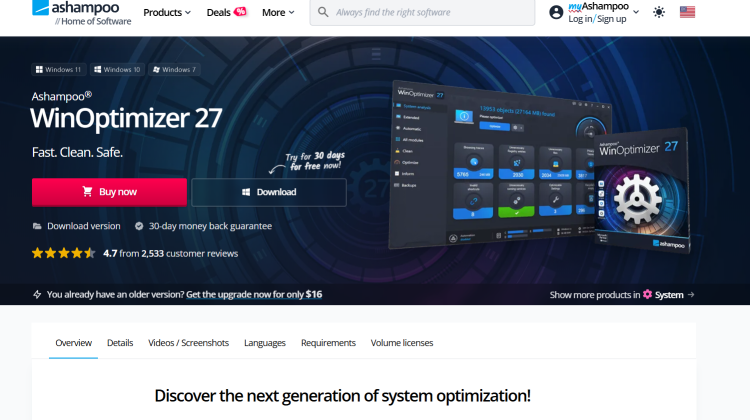The width and height of the screenshot is (750, 420).
Task: Open the Requirements tab
Action: [328, 343]
